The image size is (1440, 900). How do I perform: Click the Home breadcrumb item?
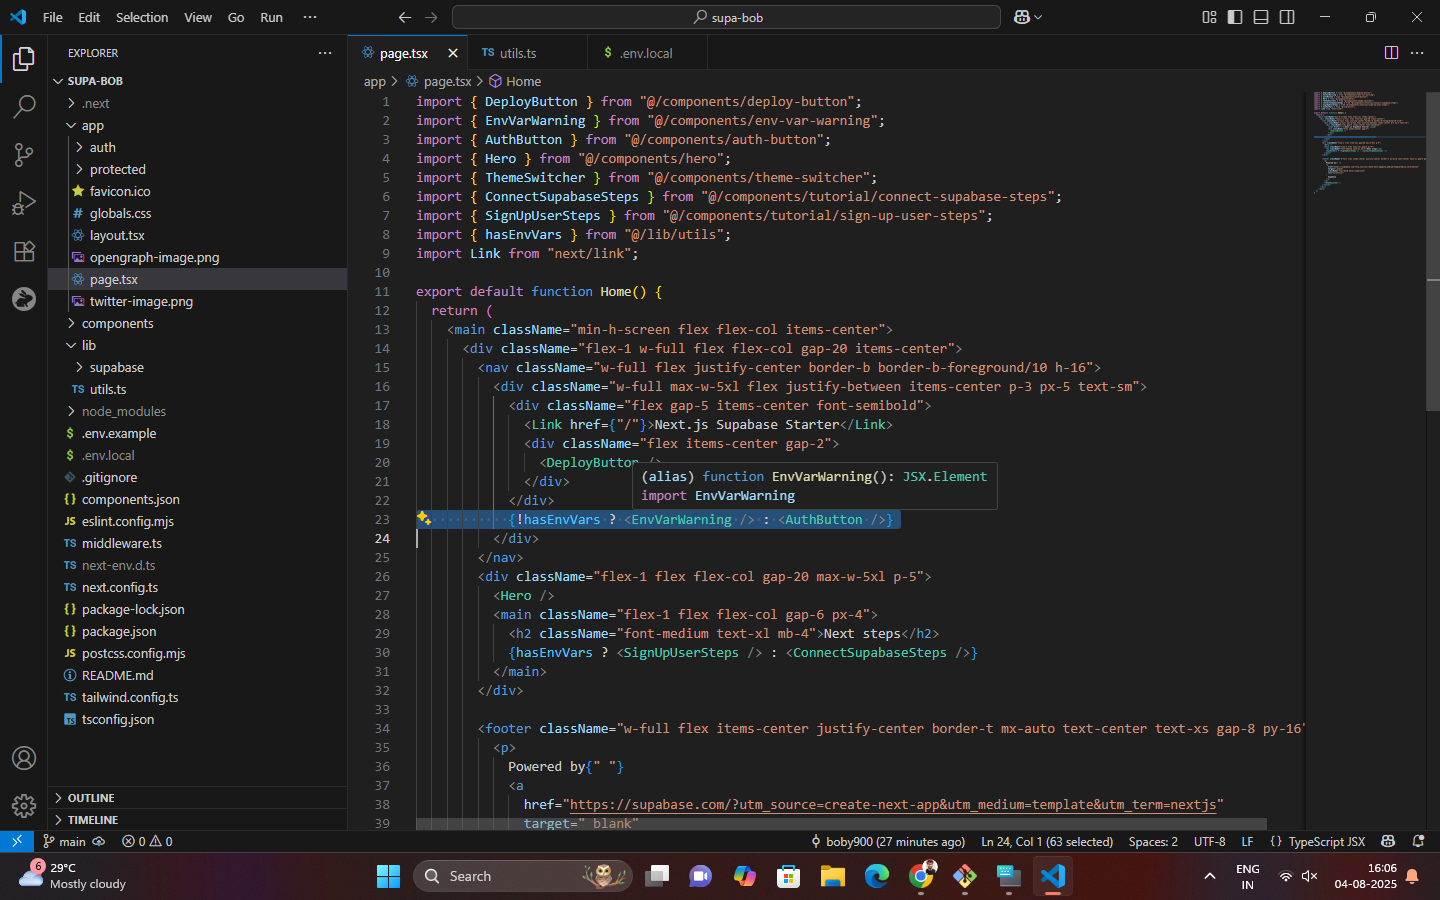515,81
